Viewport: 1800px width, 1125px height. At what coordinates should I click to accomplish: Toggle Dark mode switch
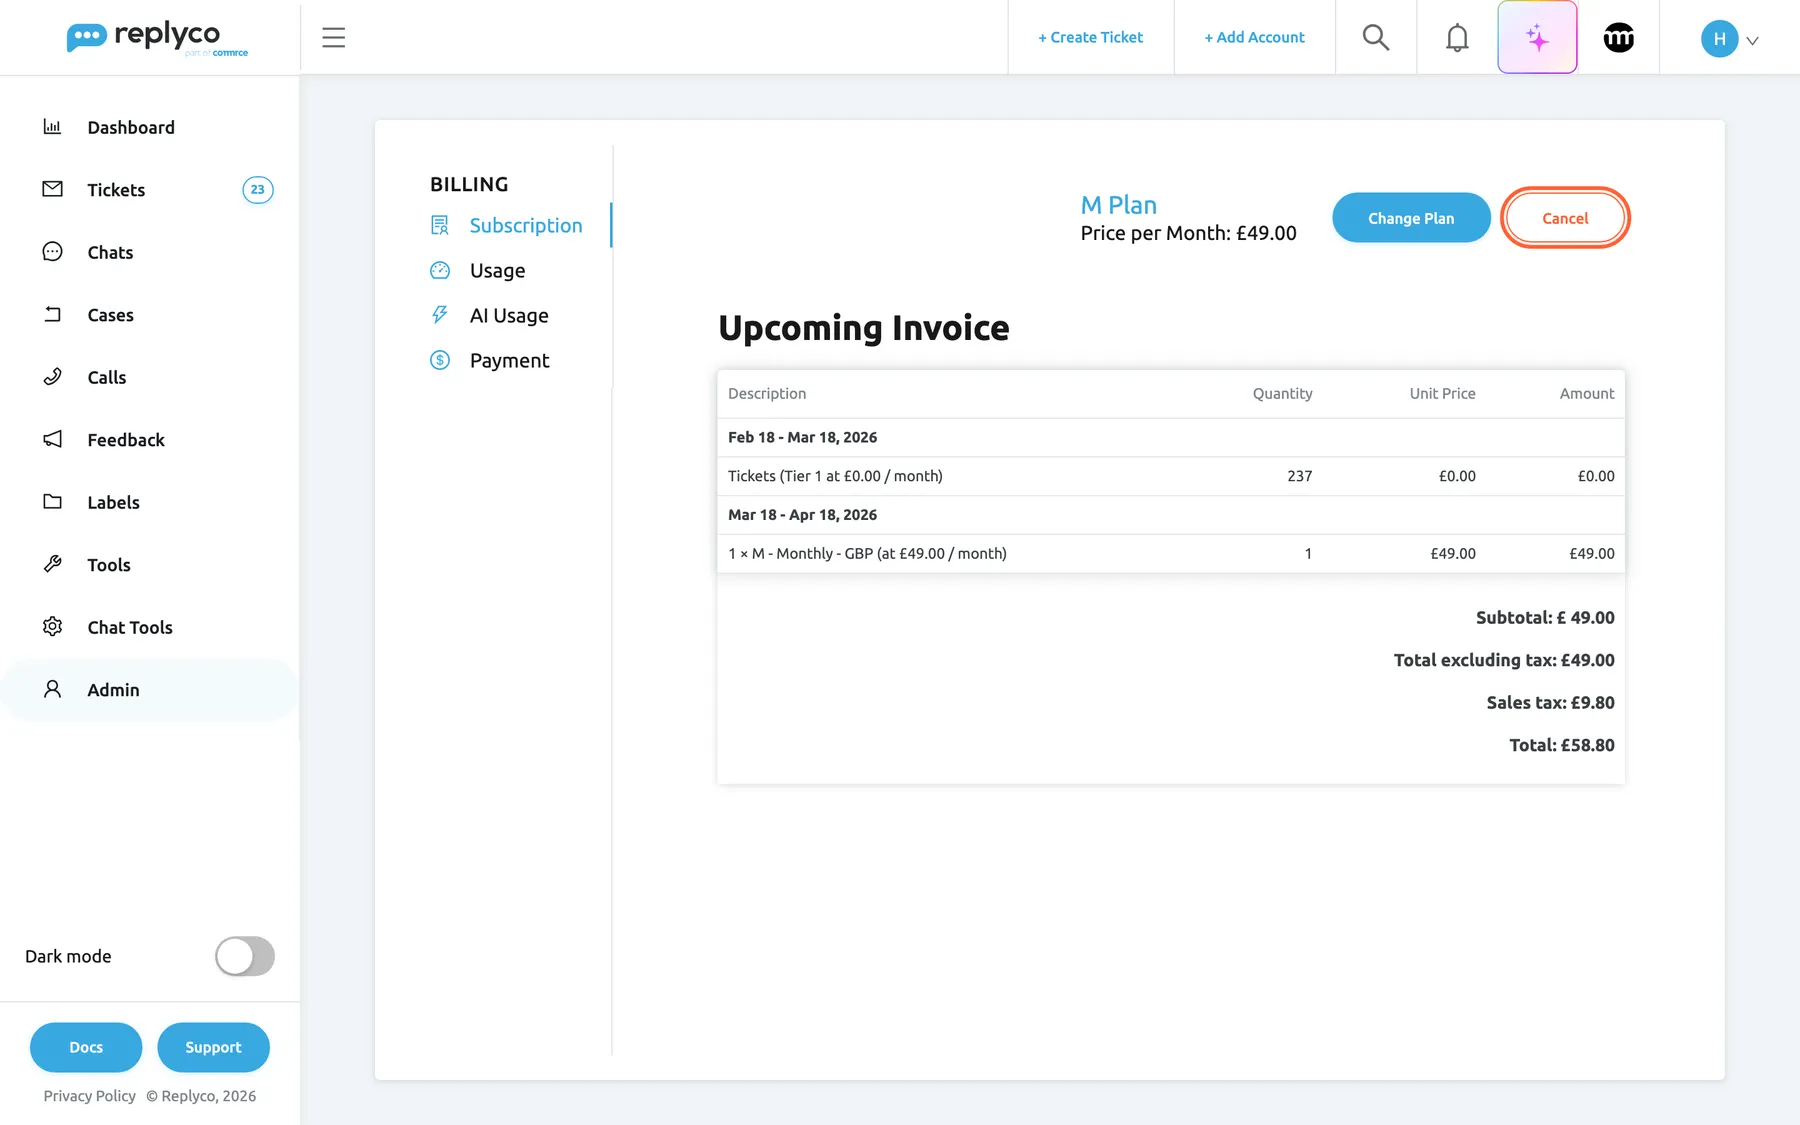pos(245,956)
